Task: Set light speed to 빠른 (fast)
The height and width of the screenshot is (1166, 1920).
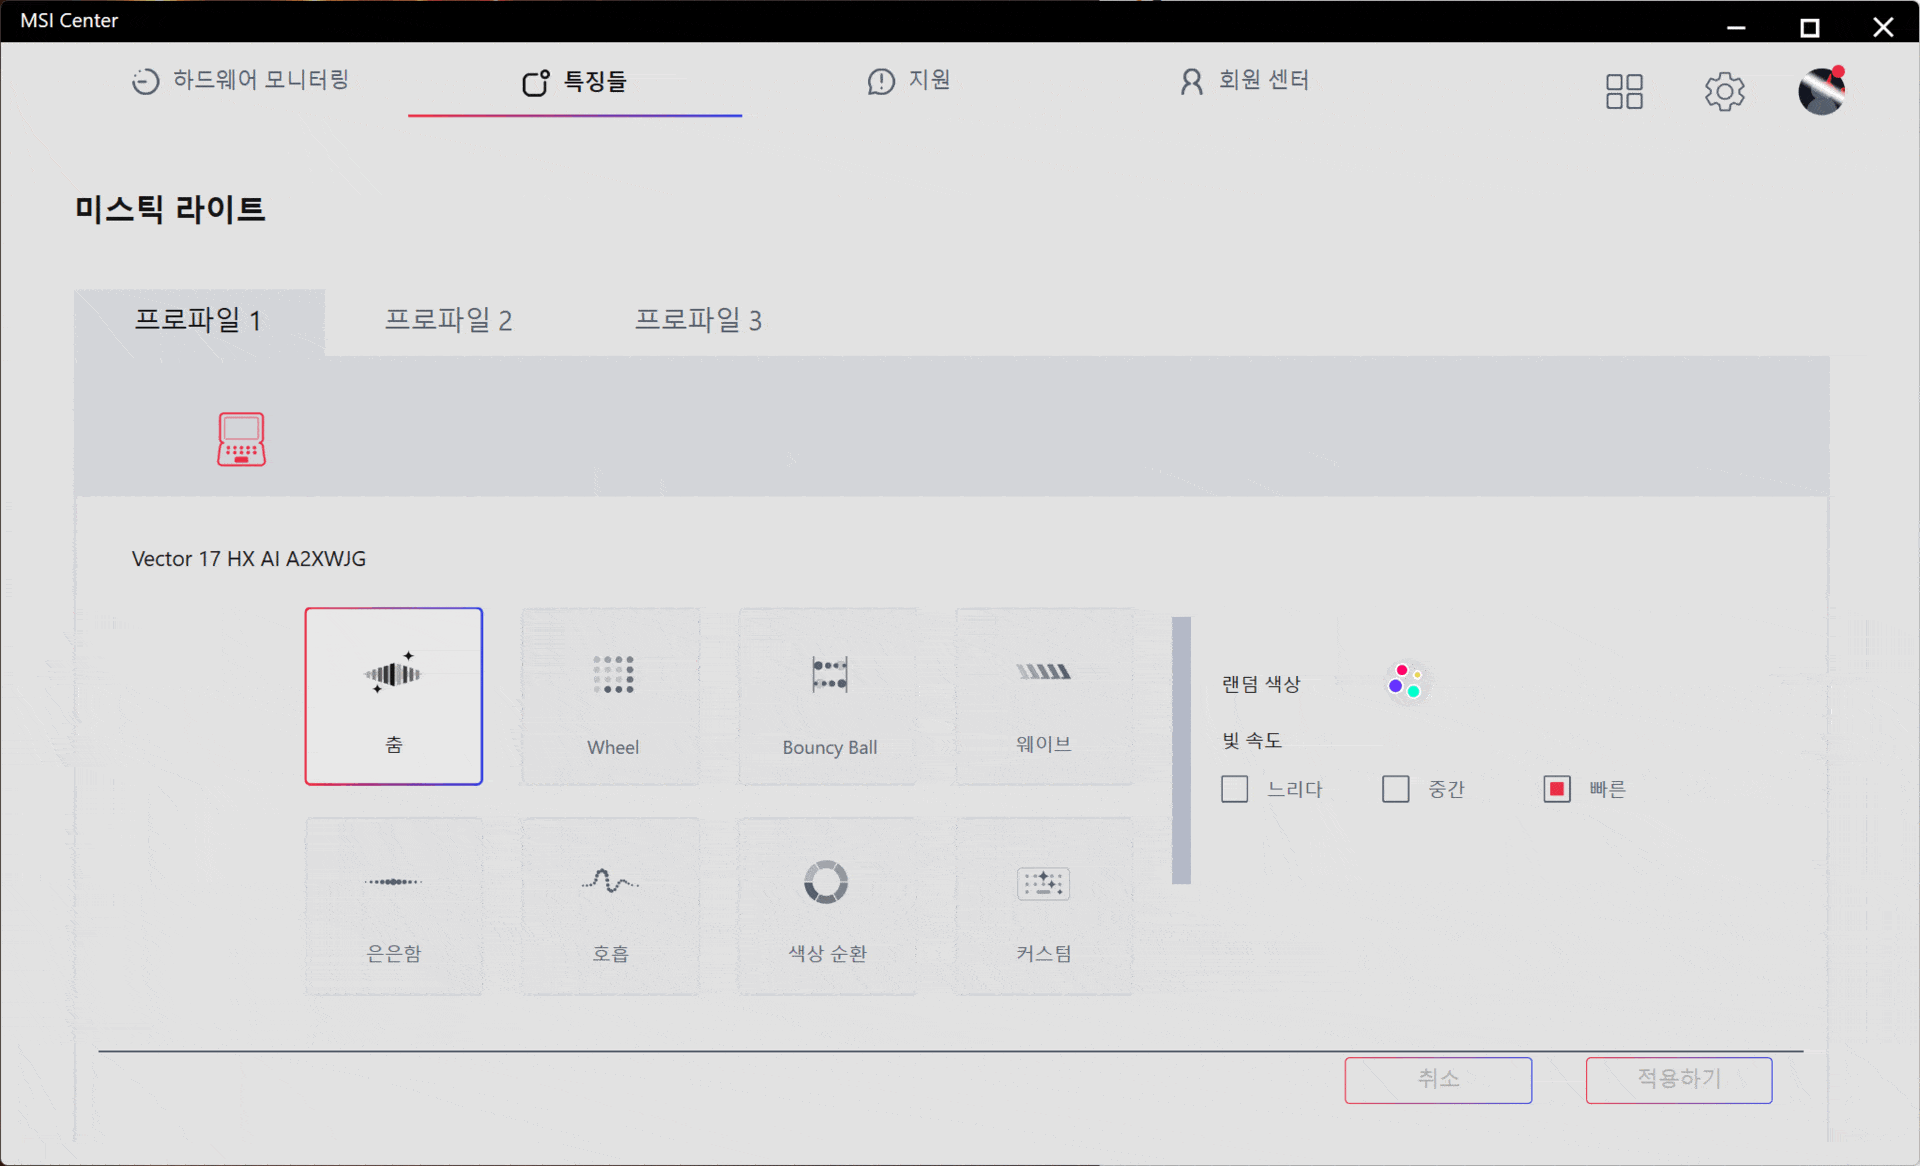Action: pyautogui.click(x=1557, y=789)
